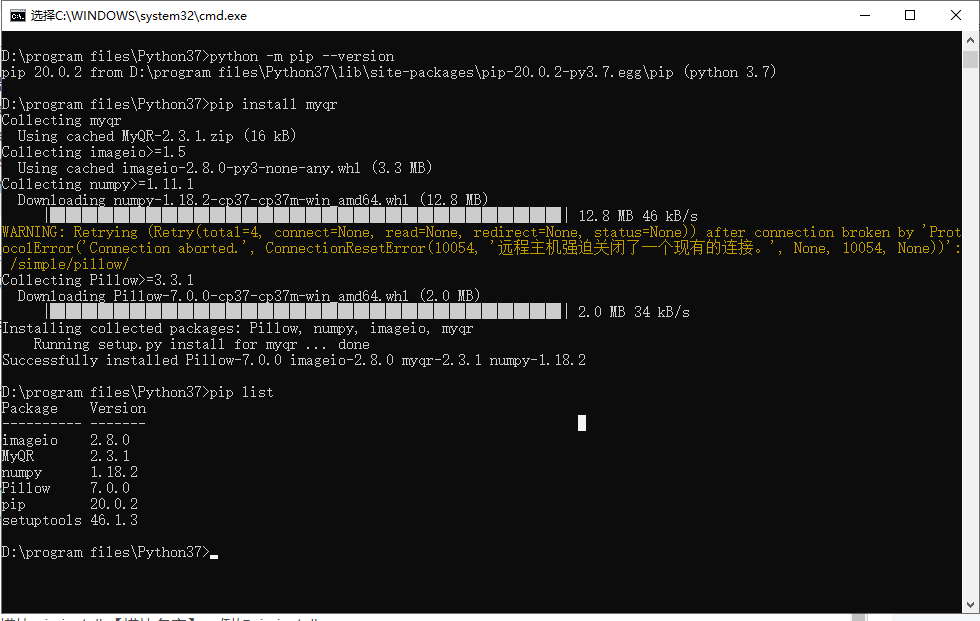Click the window title text cmd.exe
This screenshot has height=621, width=980.
139,16
